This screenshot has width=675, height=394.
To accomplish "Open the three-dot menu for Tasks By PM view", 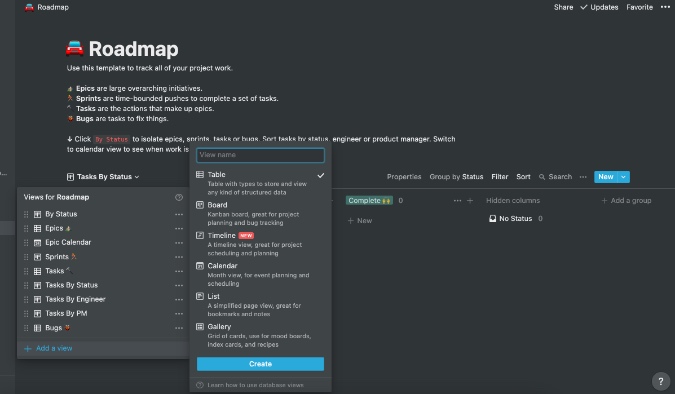I will click(179, 313).
